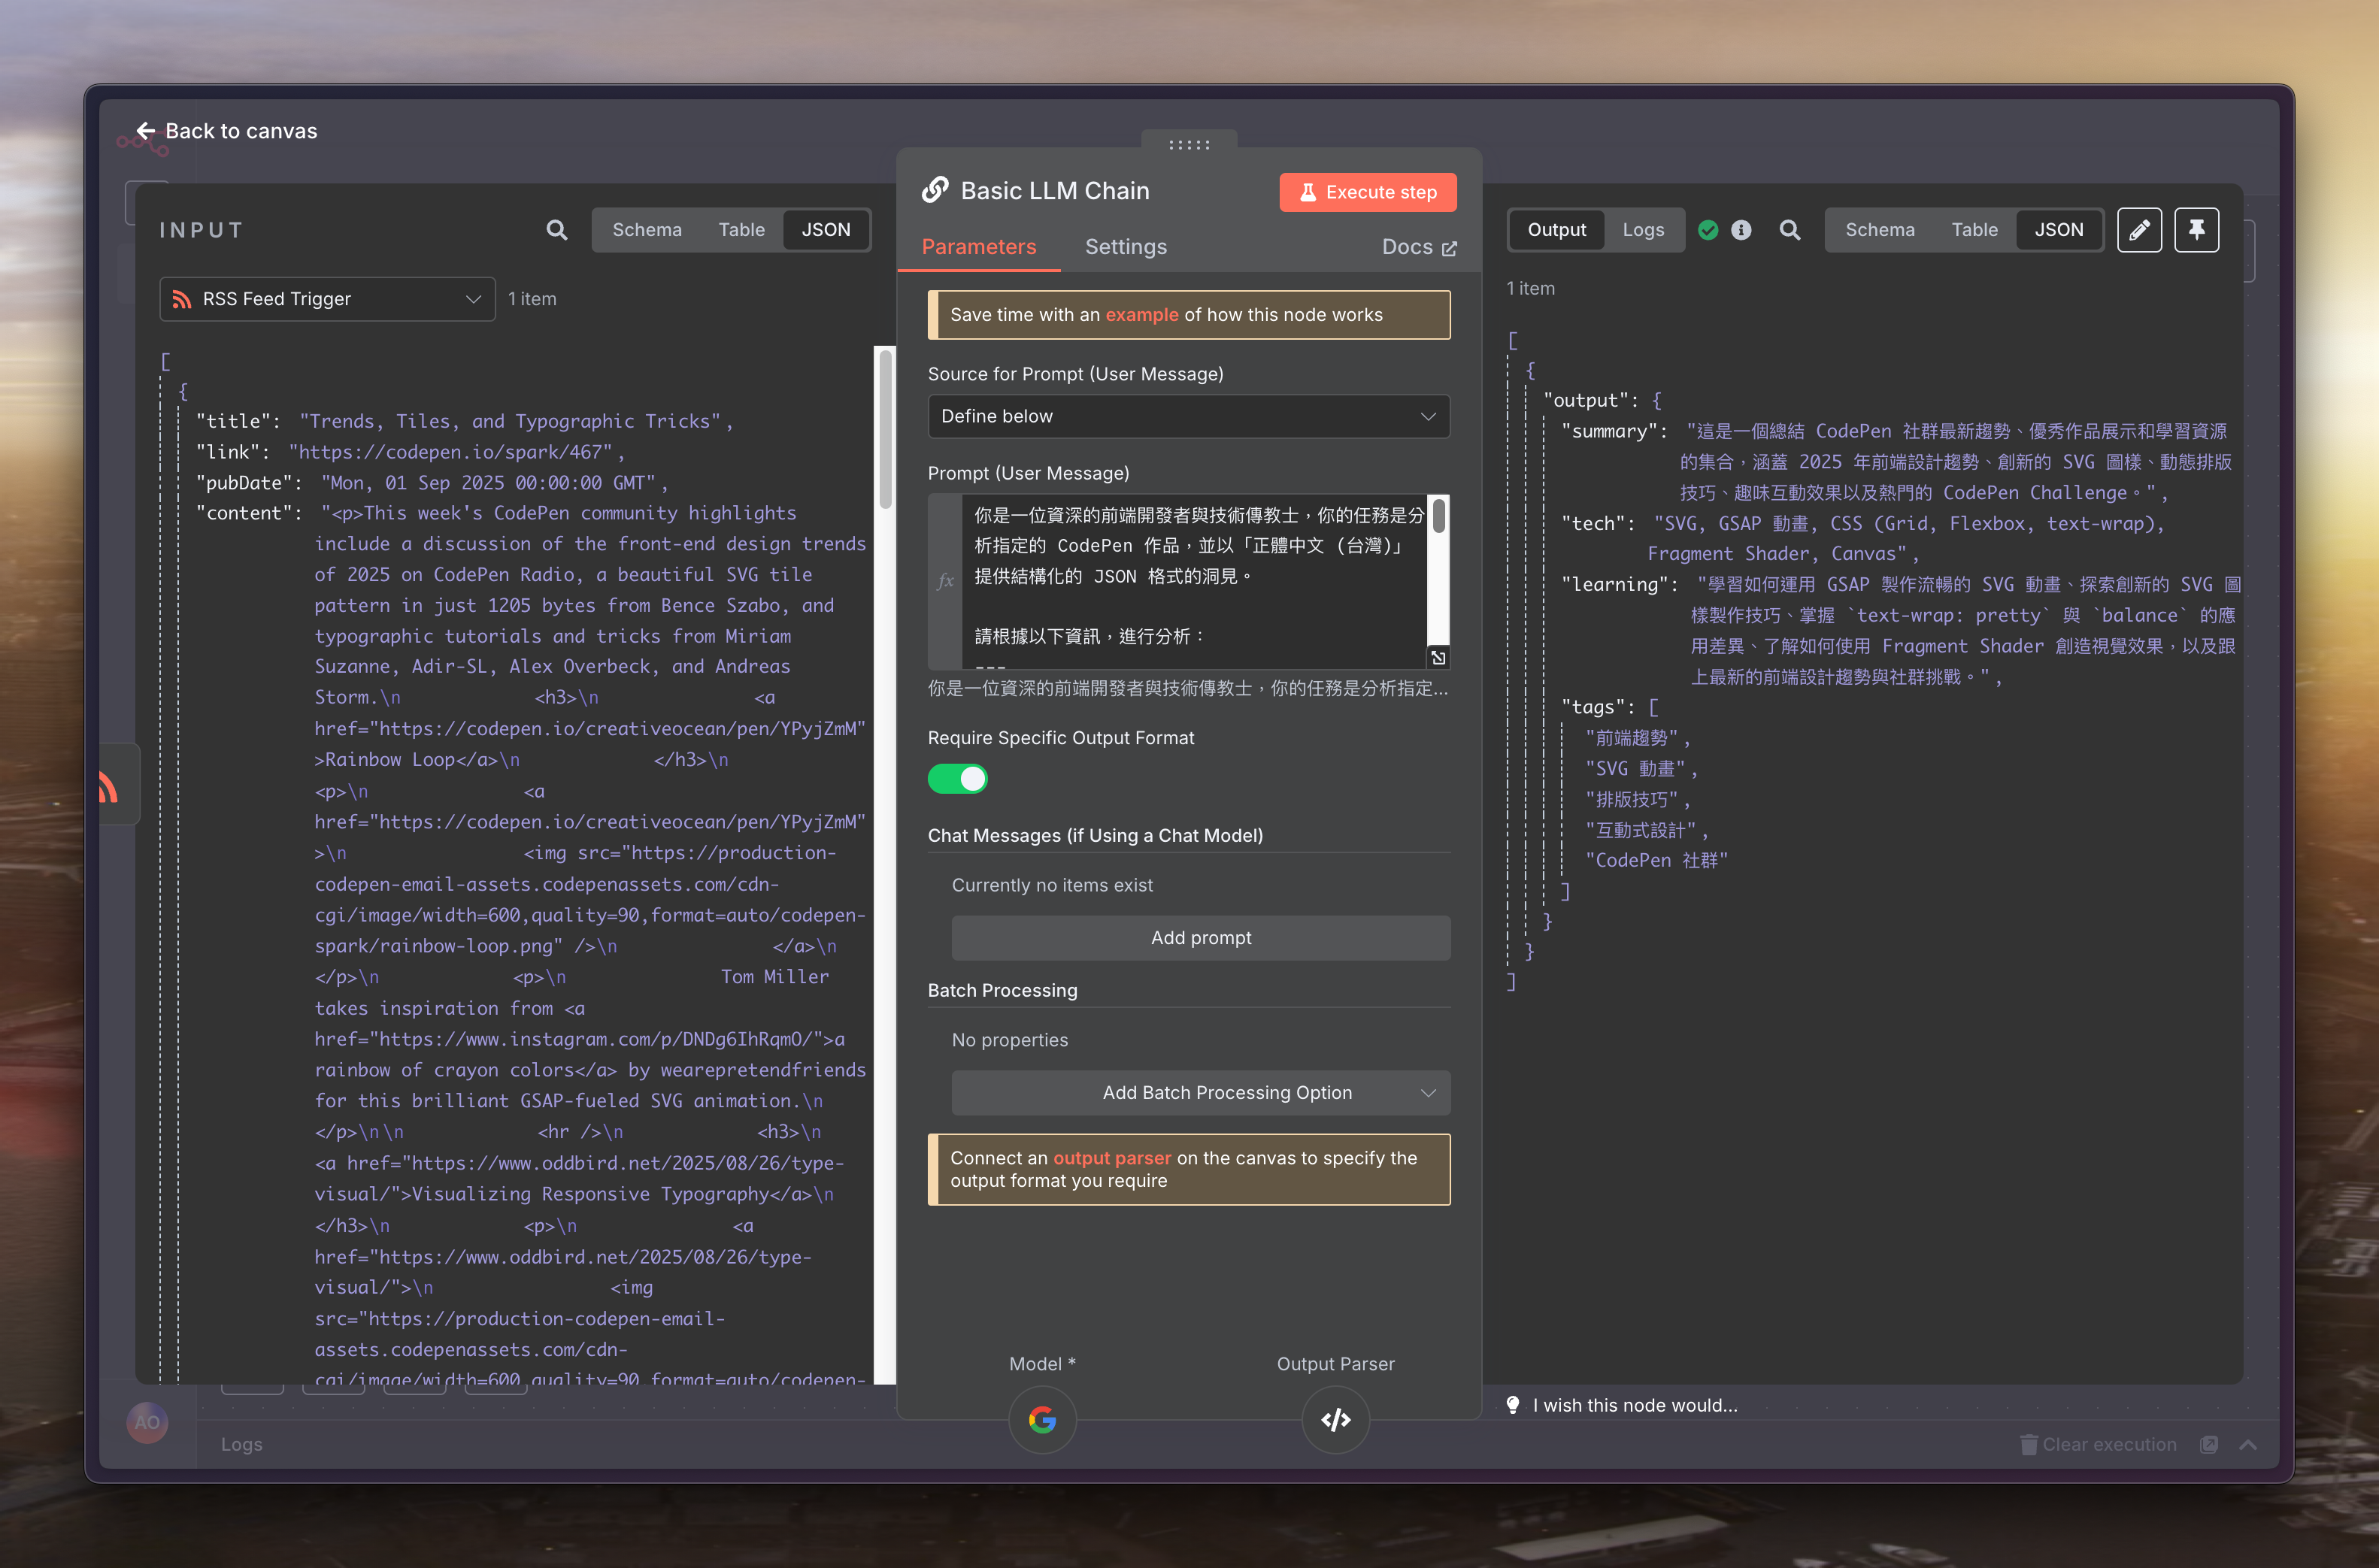The width and height of the screenshot is (2379, 1568).
Task: Open RSS Feed Trigger input dropdown
Action: pos(327,299)
